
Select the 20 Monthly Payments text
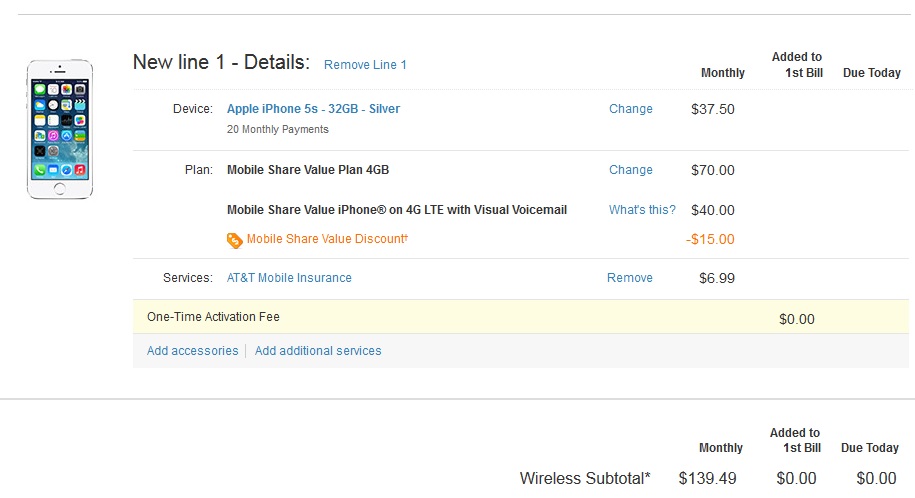pyautogui.click(x=278, y=130)
